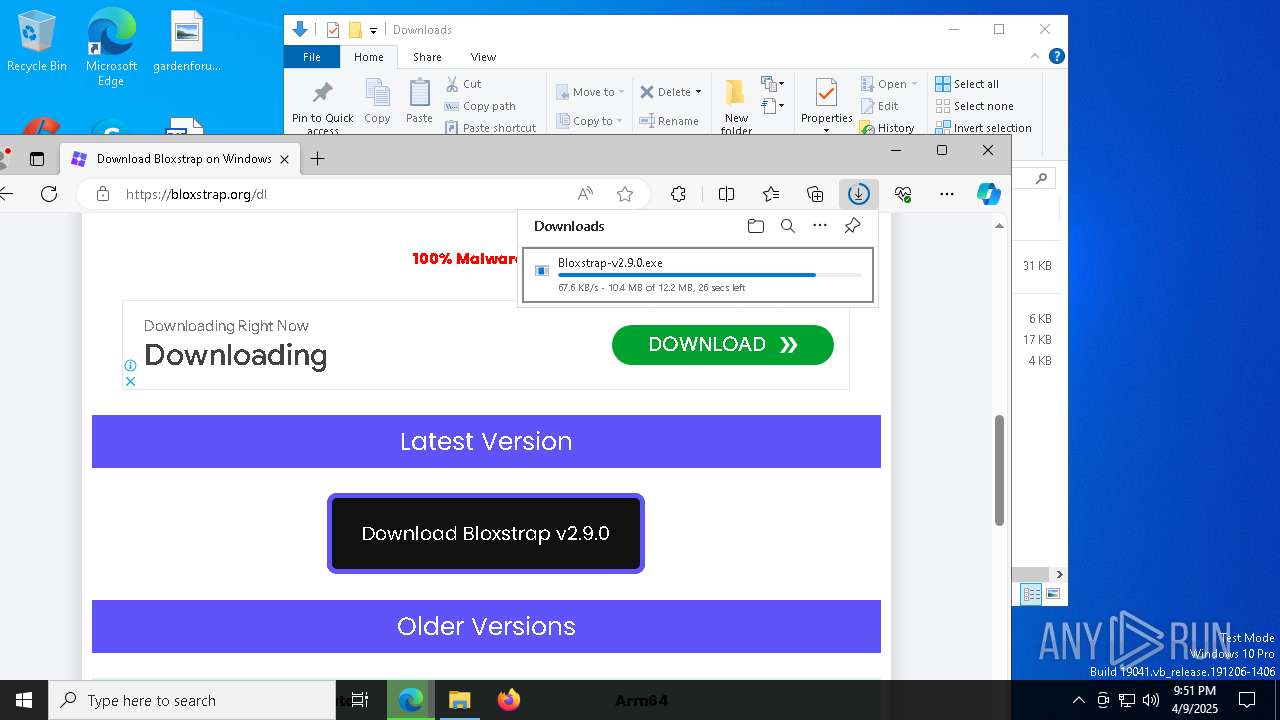Click History in Explorer ribbon
Screen dimensions: 1280x720
(x=887, y=128)
